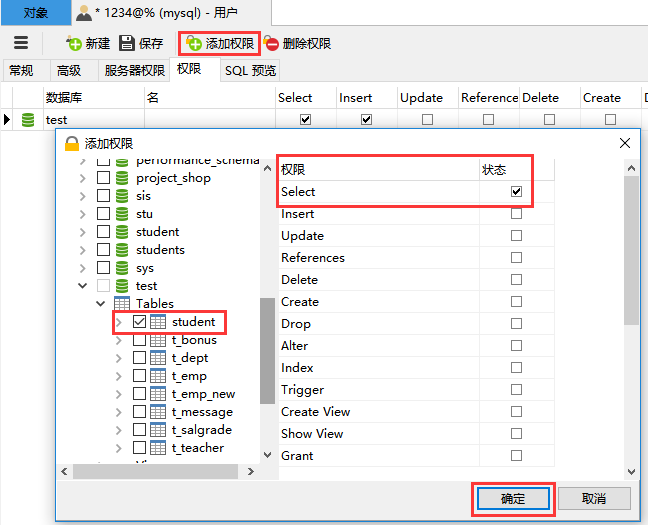The image size is (648, 525).
Task: Expand the t_message table node
Action: tap(119, 412)
